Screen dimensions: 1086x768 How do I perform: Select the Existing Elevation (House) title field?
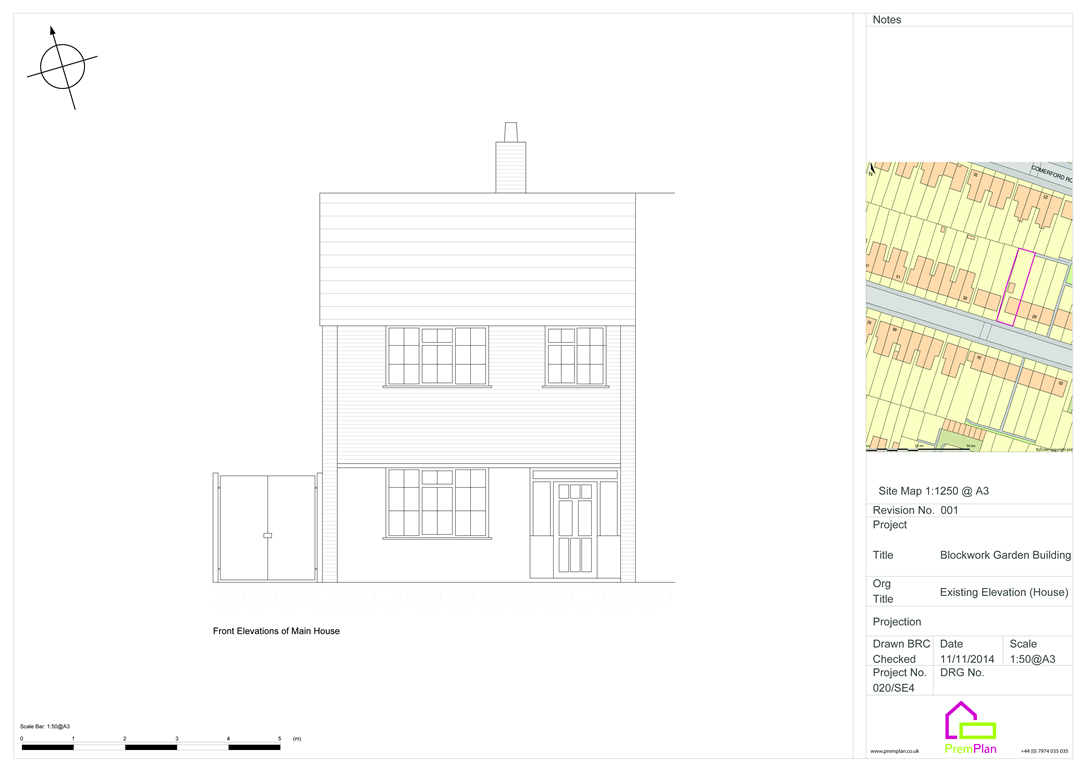pos(1002,592)
